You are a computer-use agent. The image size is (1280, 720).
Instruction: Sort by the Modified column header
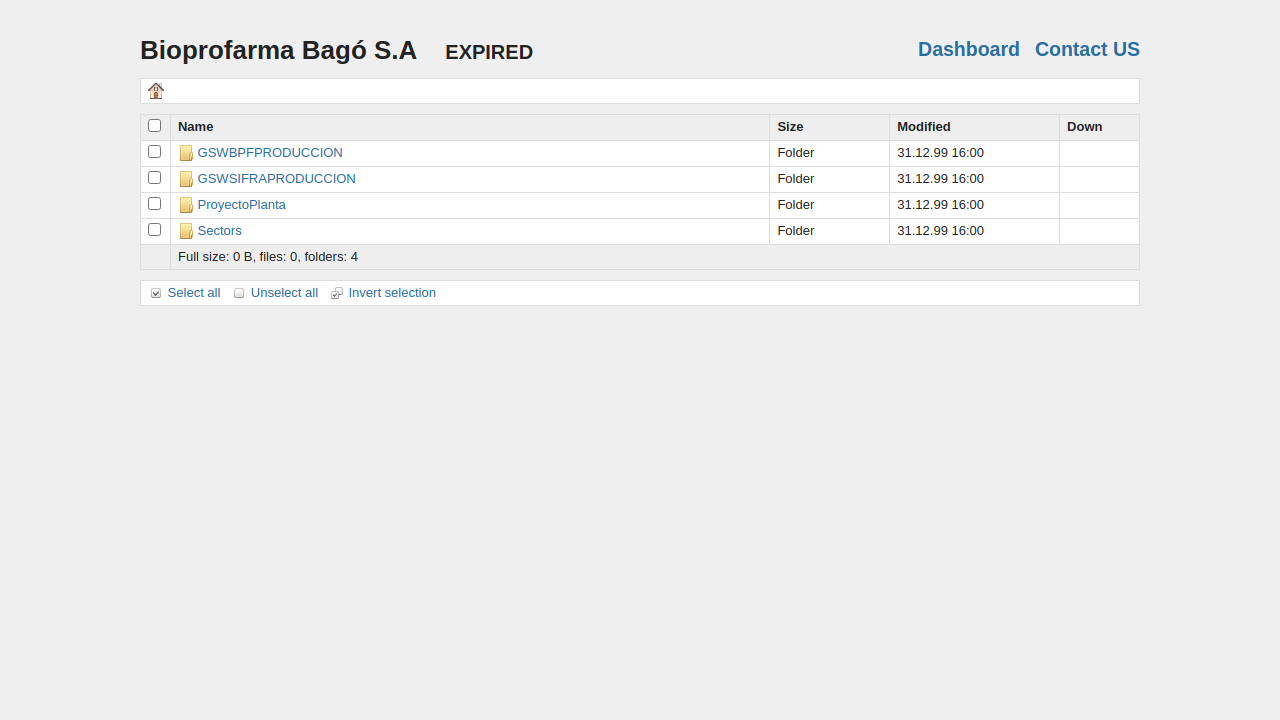923,127
